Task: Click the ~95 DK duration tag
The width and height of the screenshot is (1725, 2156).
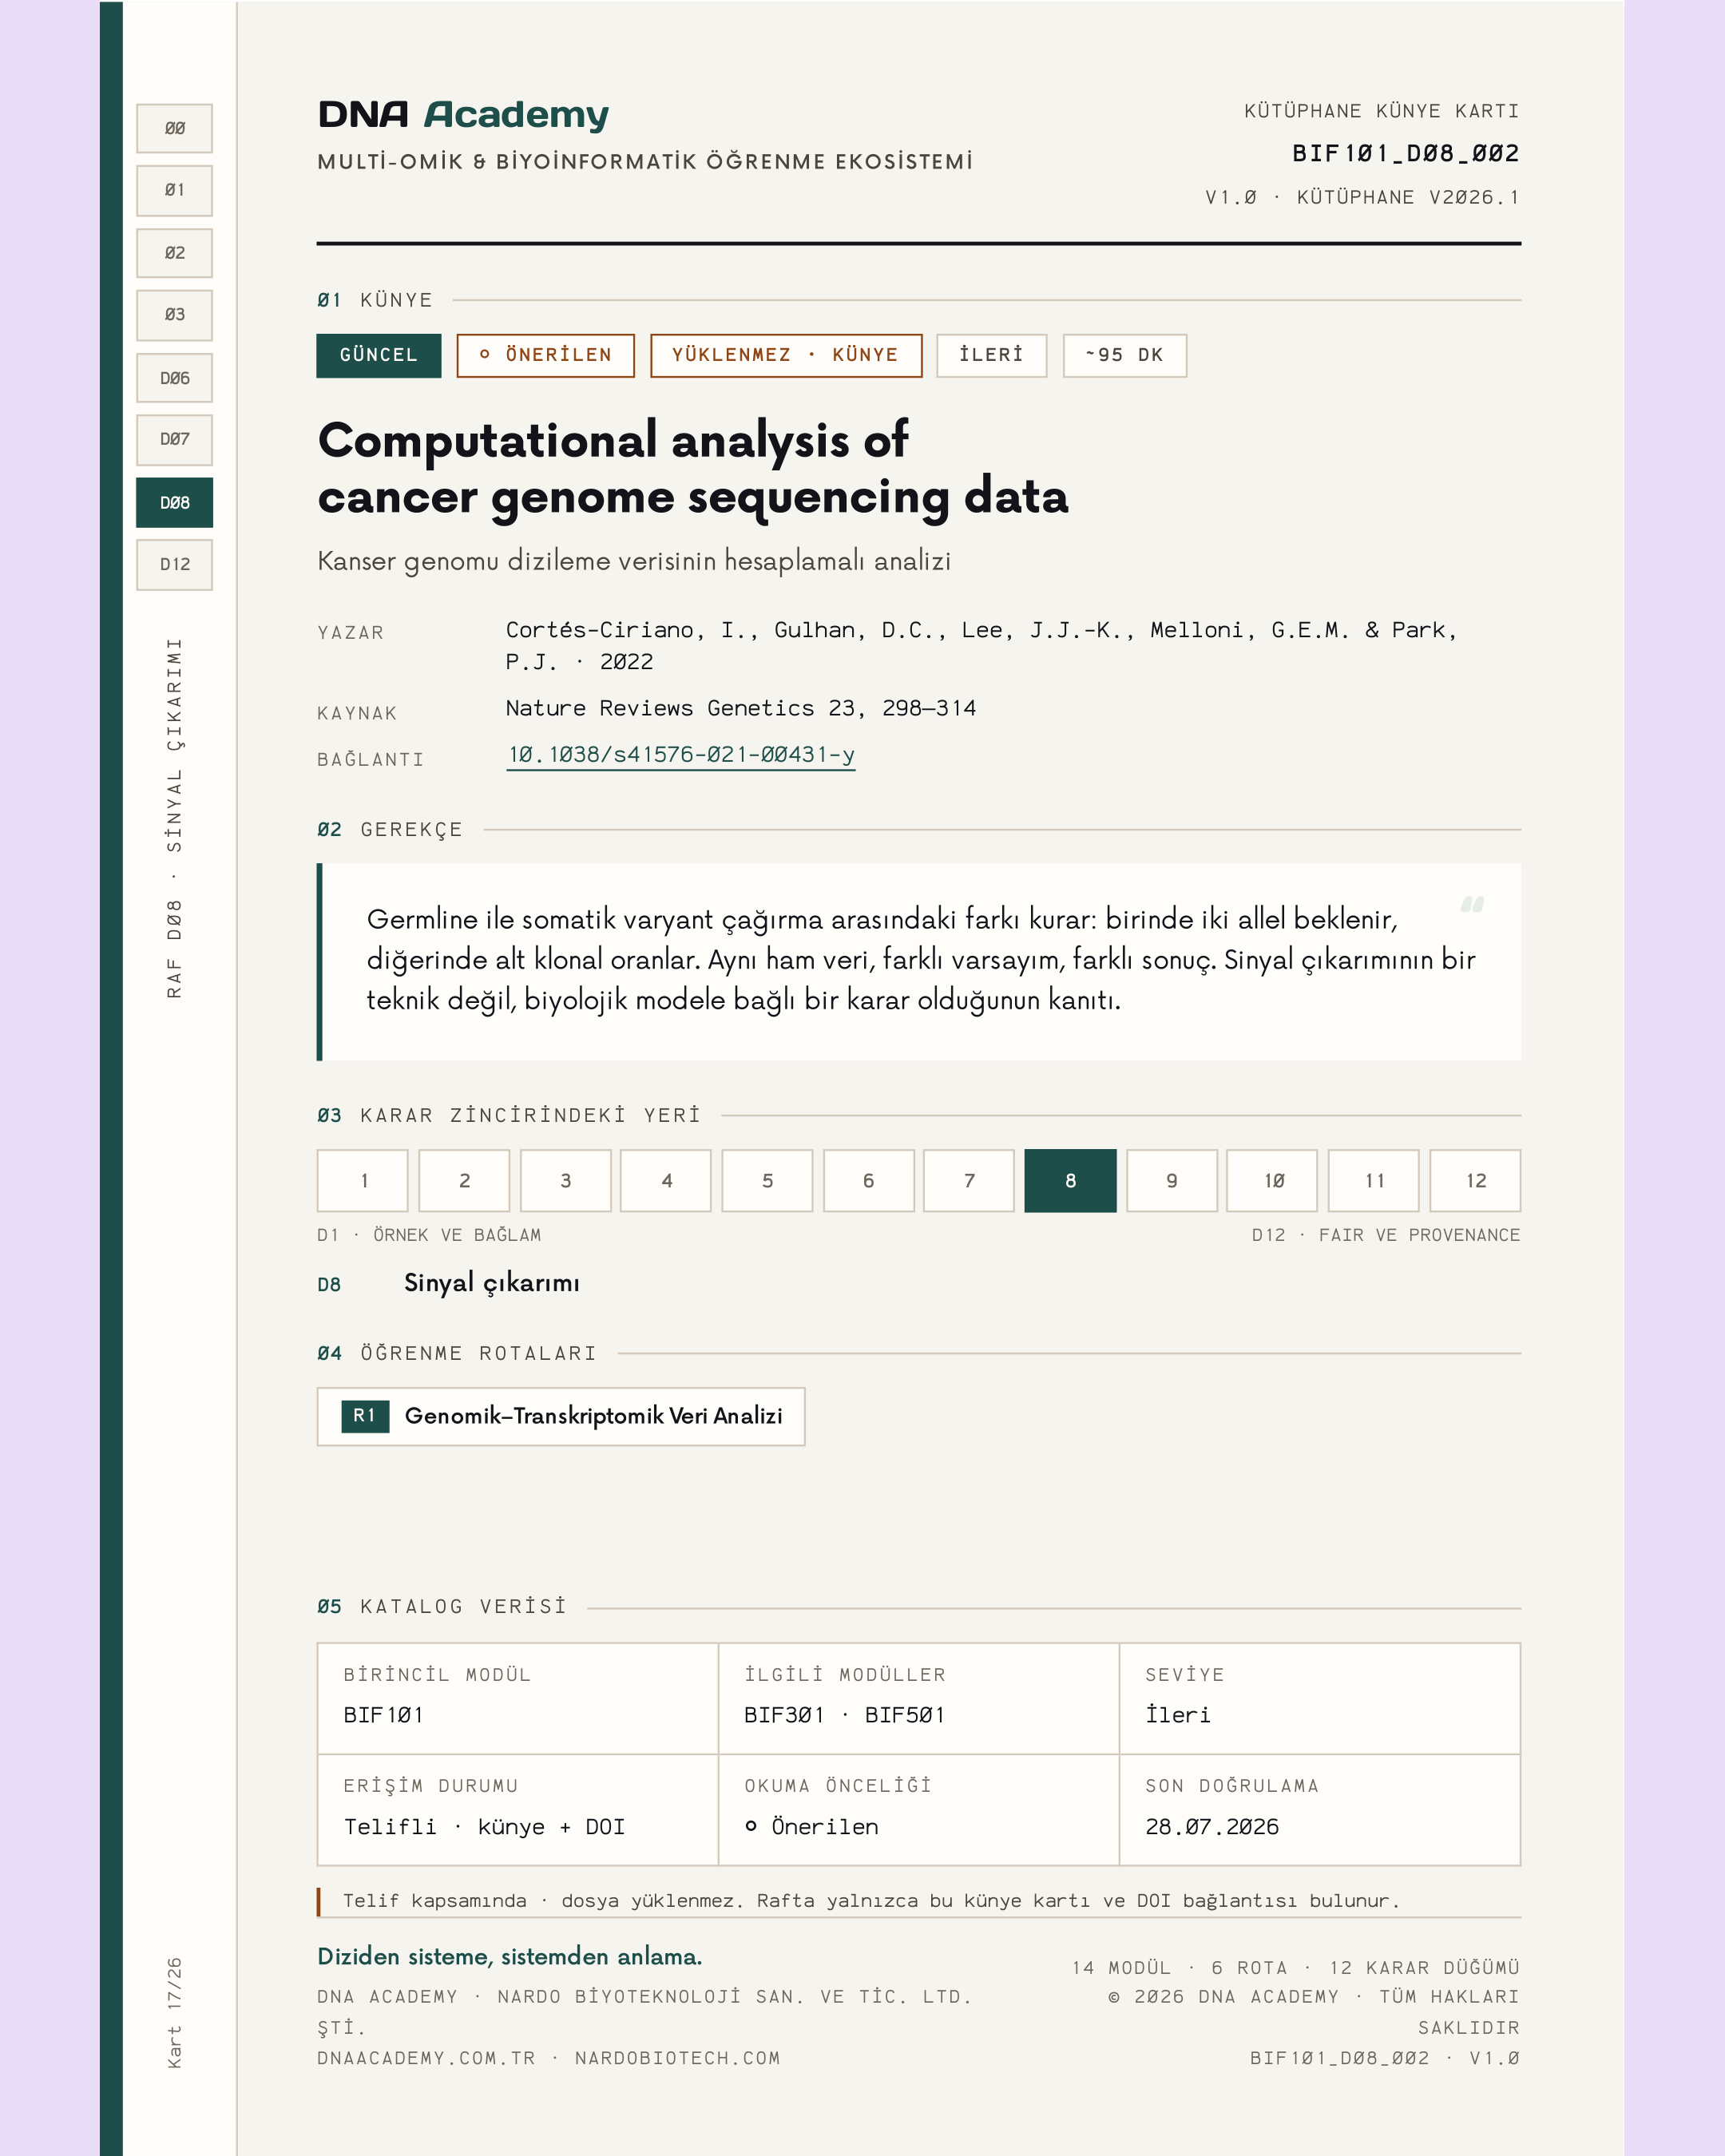Action: point(1125,355)
